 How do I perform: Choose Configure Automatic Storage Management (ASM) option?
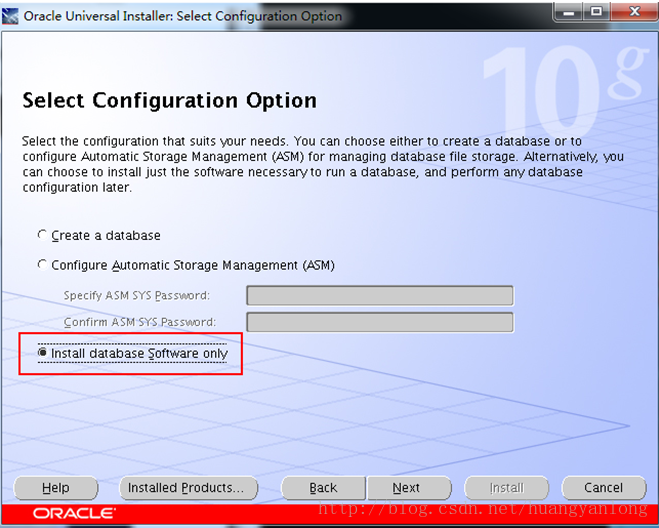(42, 265)
